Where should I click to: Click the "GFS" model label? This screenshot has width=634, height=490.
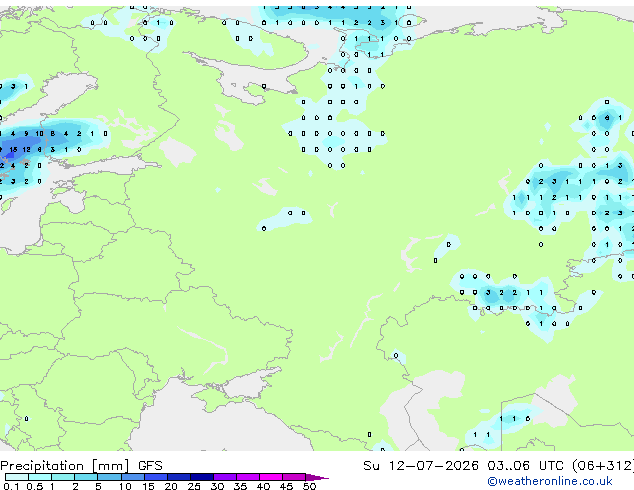pos(150,466)
